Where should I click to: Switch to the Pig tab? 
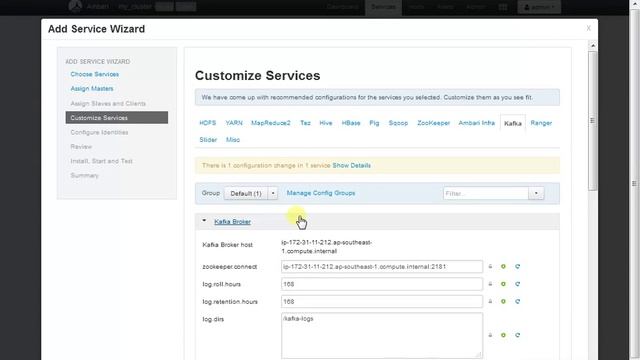(x=374, y=123)
